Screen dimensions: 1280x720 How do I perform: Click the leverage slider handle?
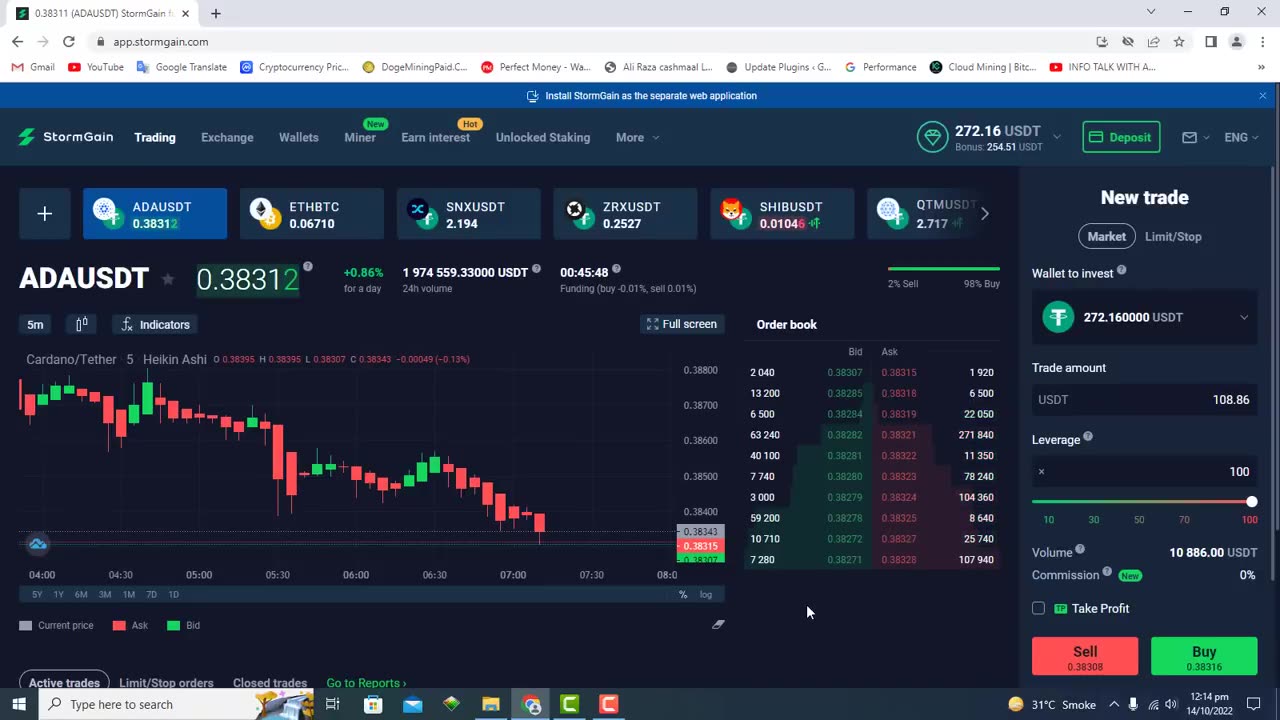coord(1251,501)
